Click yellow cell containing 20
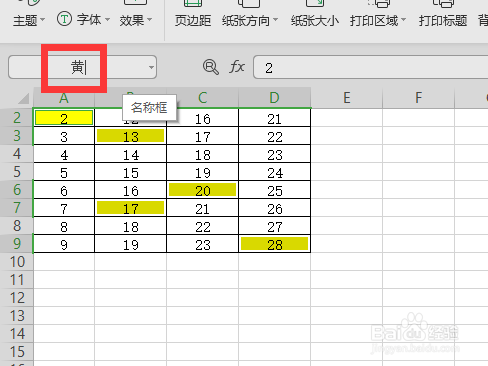The image size is (488, 366). coord(202,190)
